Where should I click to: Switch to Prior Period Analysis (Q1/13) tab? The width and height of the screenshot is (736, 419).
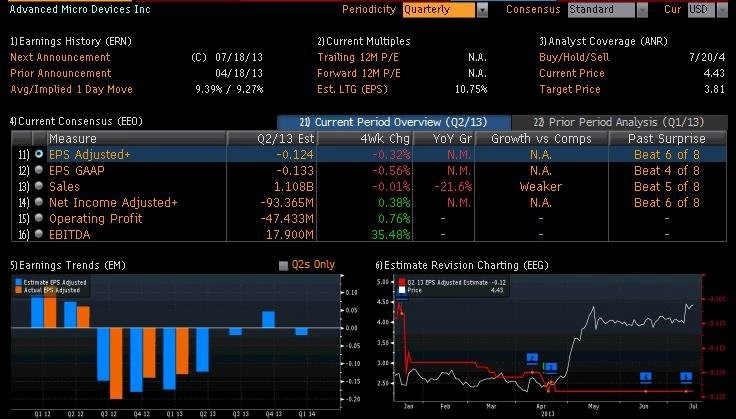619,122
